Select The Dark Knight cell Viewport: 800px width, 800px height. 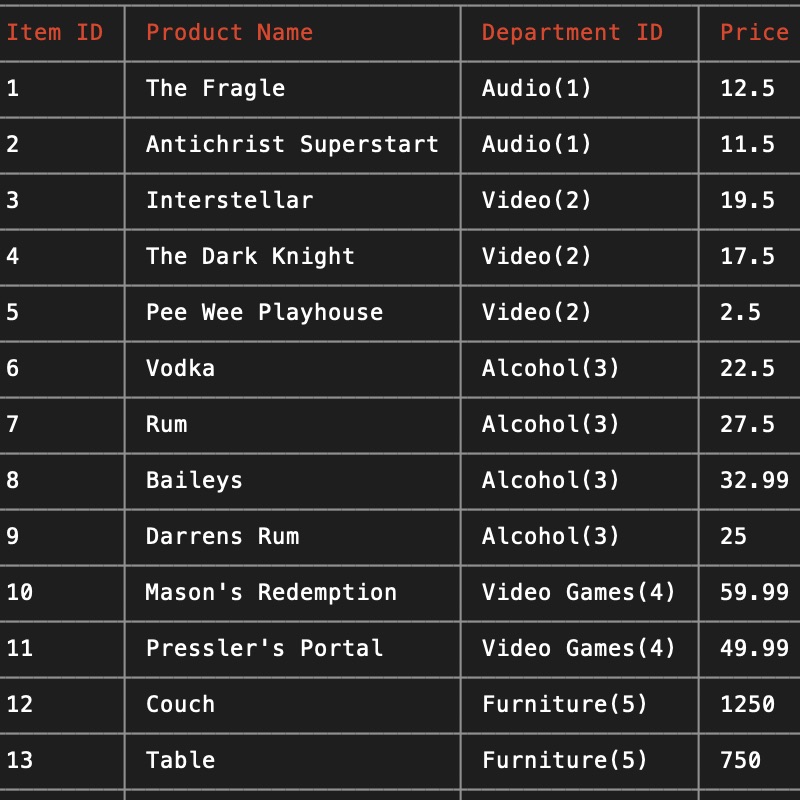(x=250, y=256)
